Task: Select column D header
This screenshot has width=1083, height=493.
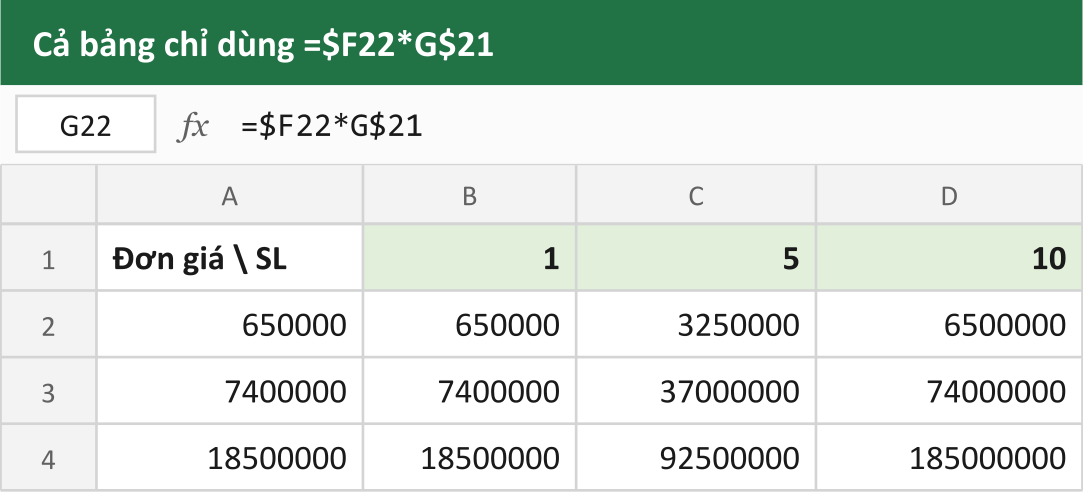Action: point(950,194)
